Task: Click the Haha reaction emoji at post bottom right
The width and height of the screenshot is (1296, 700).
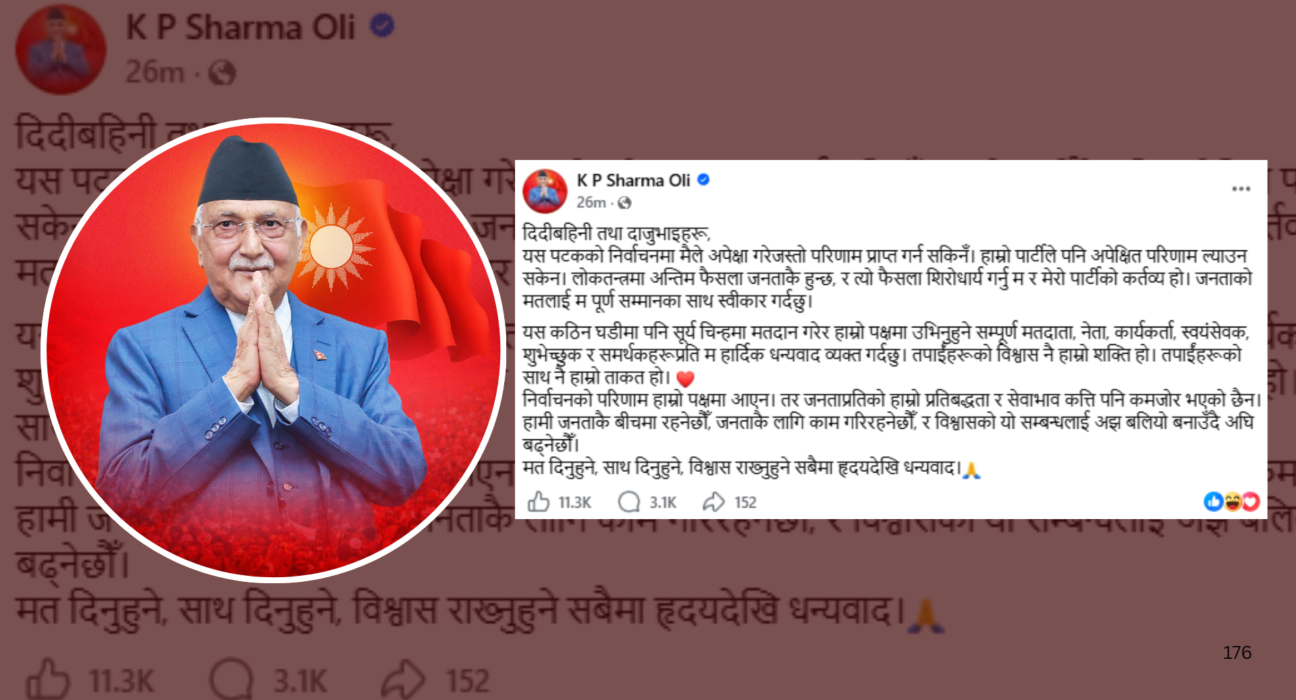Action: [1232, 502]
